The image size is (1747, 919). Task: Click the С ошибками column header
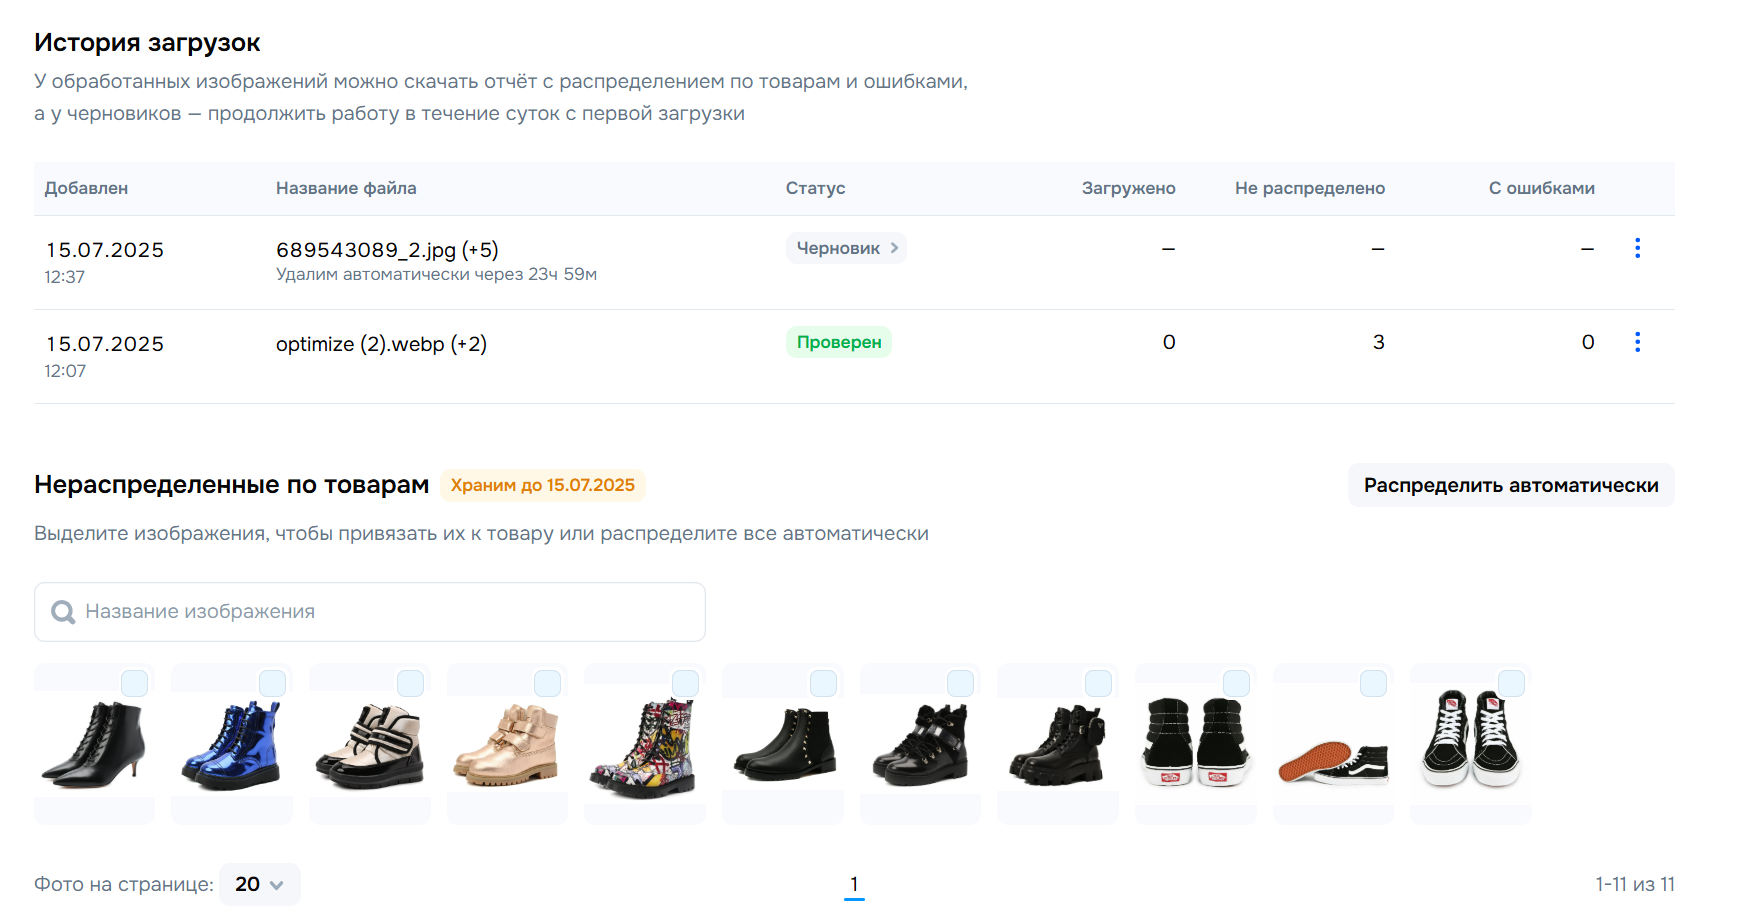(1541, 188)
